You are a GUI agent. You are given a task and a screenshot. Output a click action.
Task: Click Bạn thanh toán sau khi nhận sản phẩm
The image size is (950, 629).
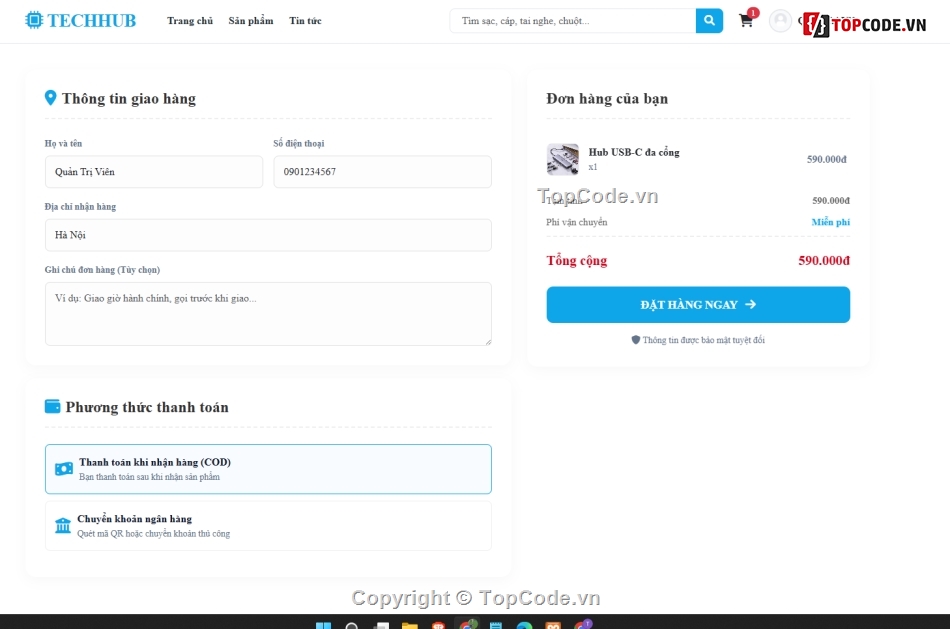pyautogui.click(x=149, y=477)
